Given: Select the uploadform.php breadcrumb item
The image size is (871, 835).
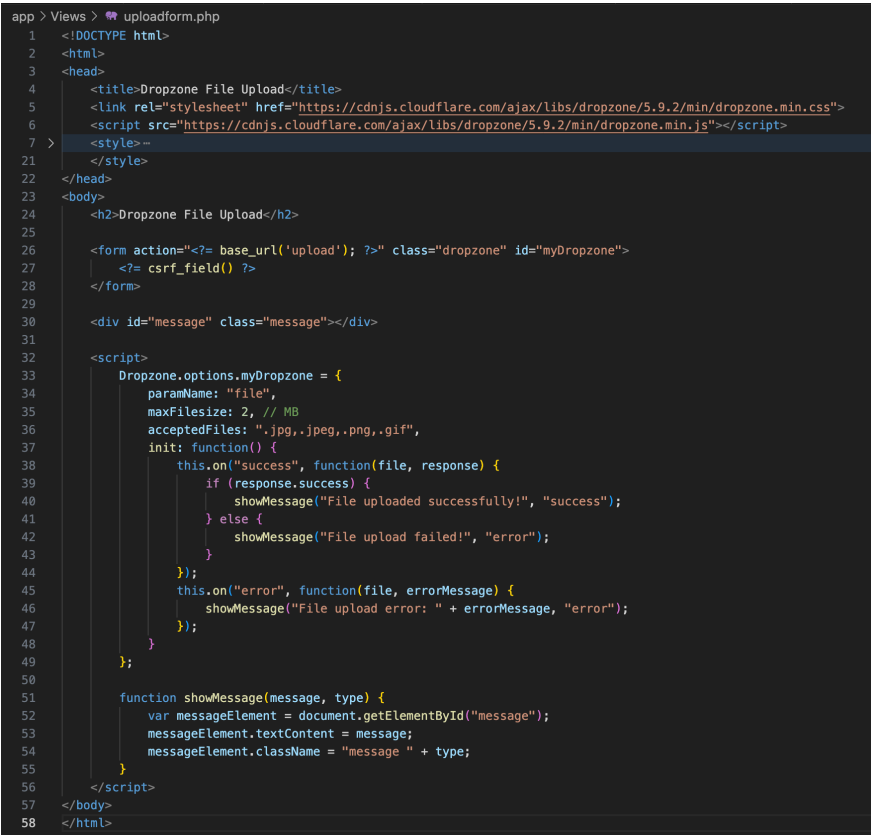Looking at the screenshot, I should pos(171,16).
